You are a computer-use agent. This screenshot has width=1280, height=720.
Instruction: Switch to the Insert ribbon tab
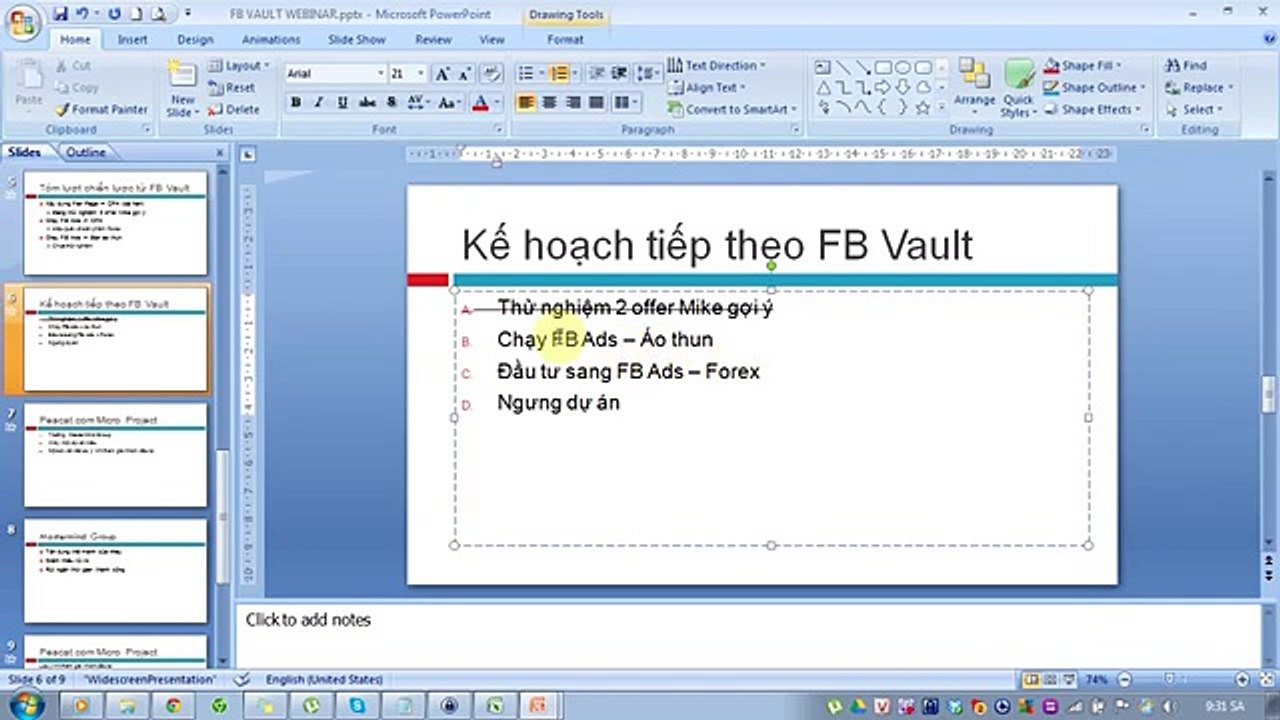coord(132,40)
